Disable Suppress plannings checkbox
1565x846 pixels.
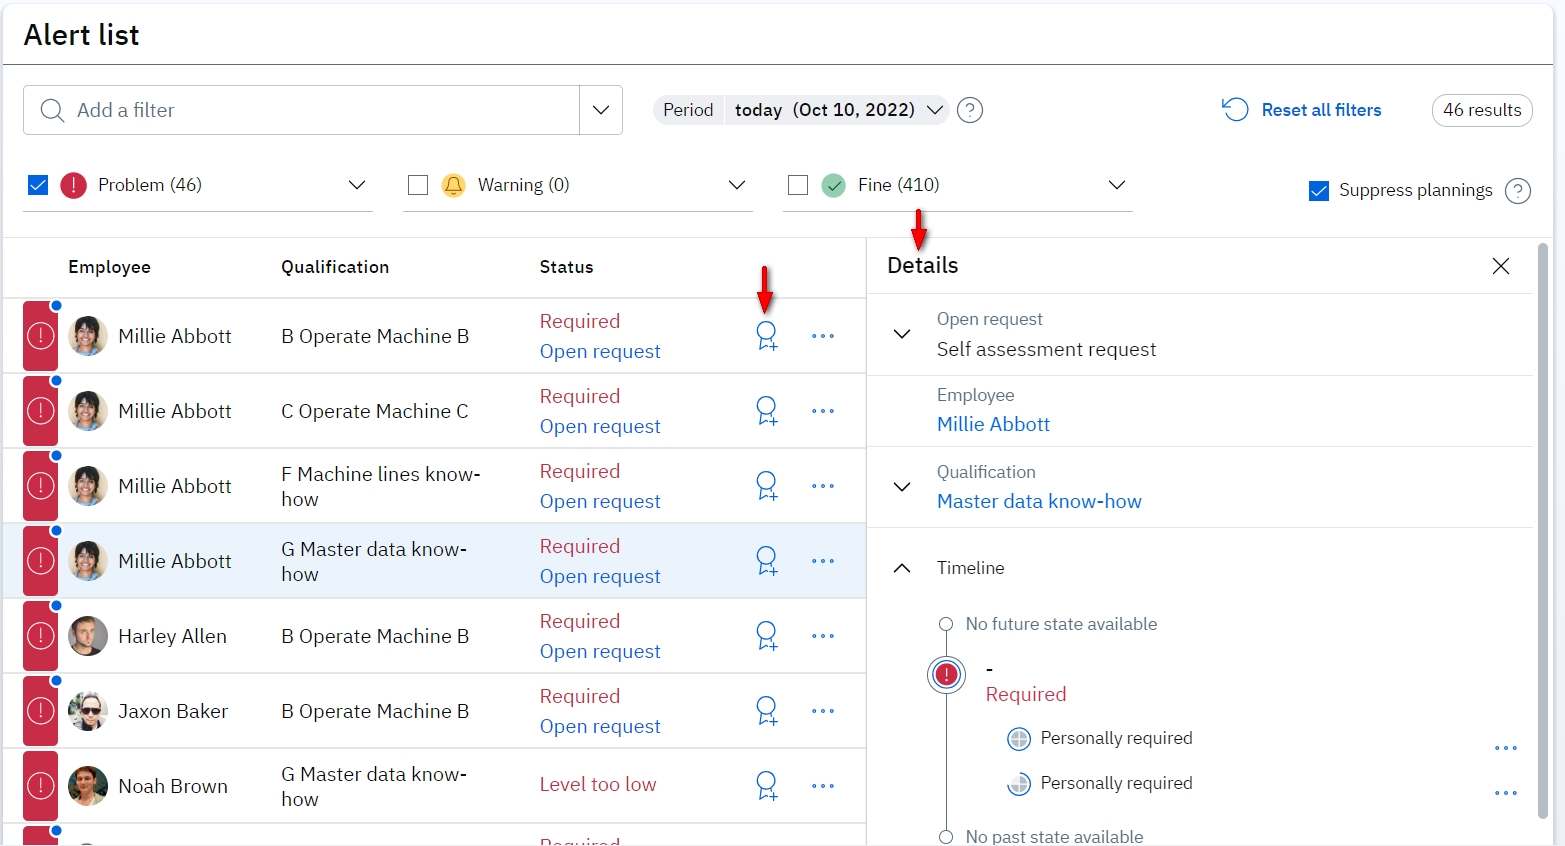1319,191
